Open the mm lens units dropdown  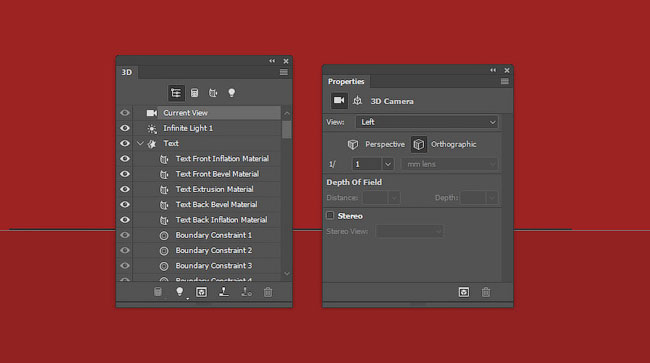(x=449, y=165)
